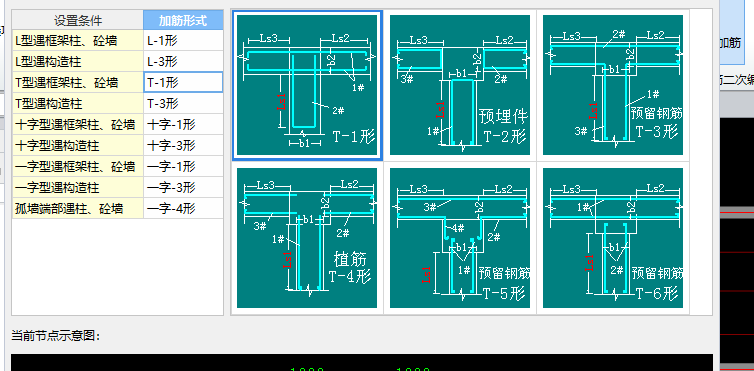Pick the T-6形 预留钢筋 diagram
This screenshot has height=371, width=754.
point(613,238)
